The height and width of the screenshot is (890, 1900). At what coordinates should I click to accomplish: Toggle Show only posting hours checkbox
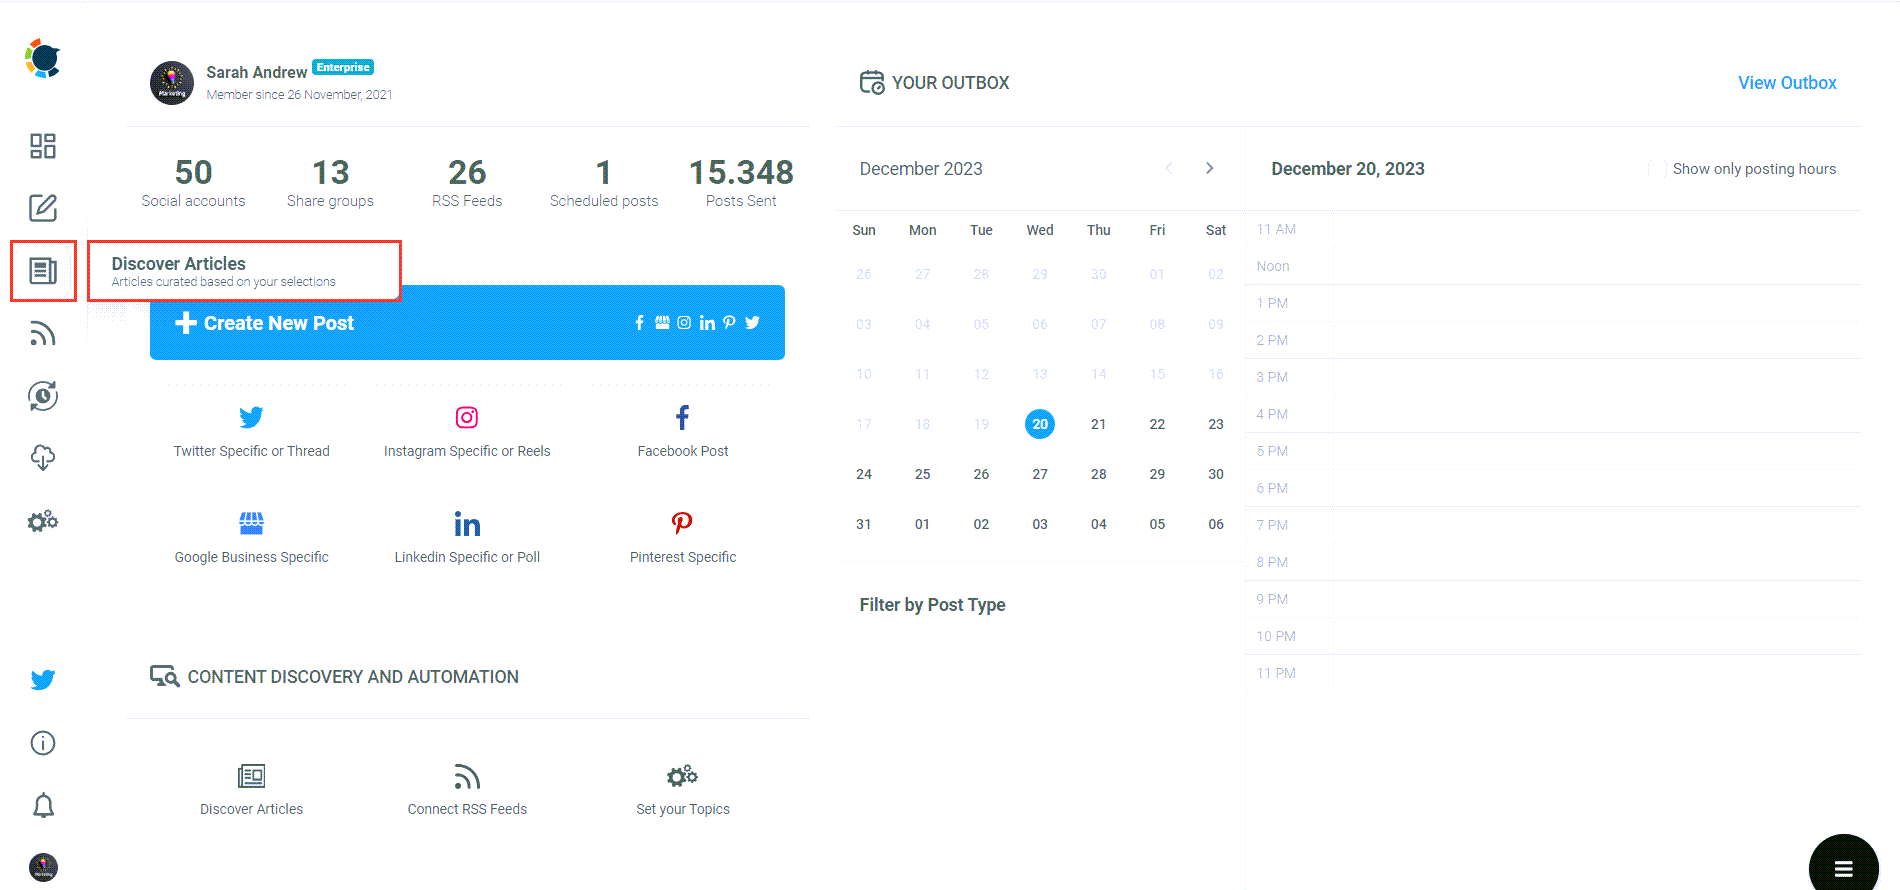coord(1657,169)
